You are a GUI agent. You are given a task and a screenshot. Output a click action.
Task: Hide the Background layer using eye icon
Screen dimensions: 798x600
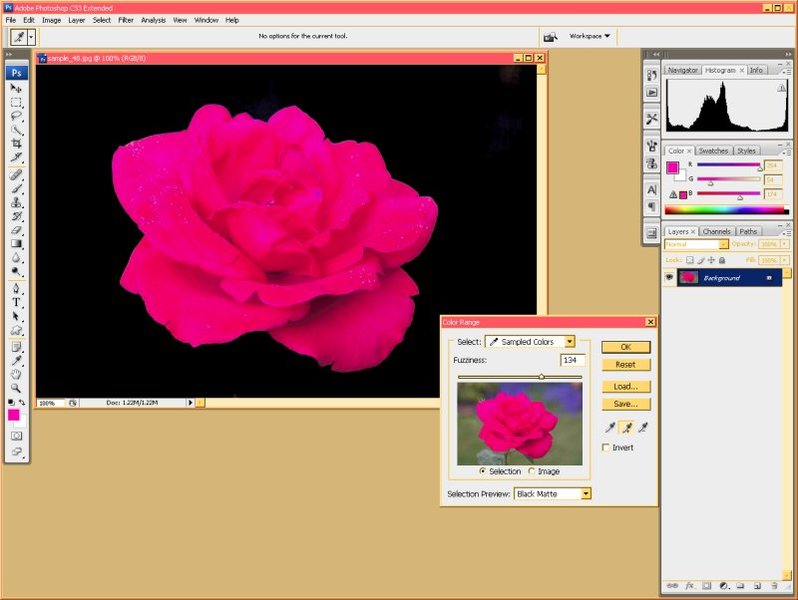pos(670,277)
